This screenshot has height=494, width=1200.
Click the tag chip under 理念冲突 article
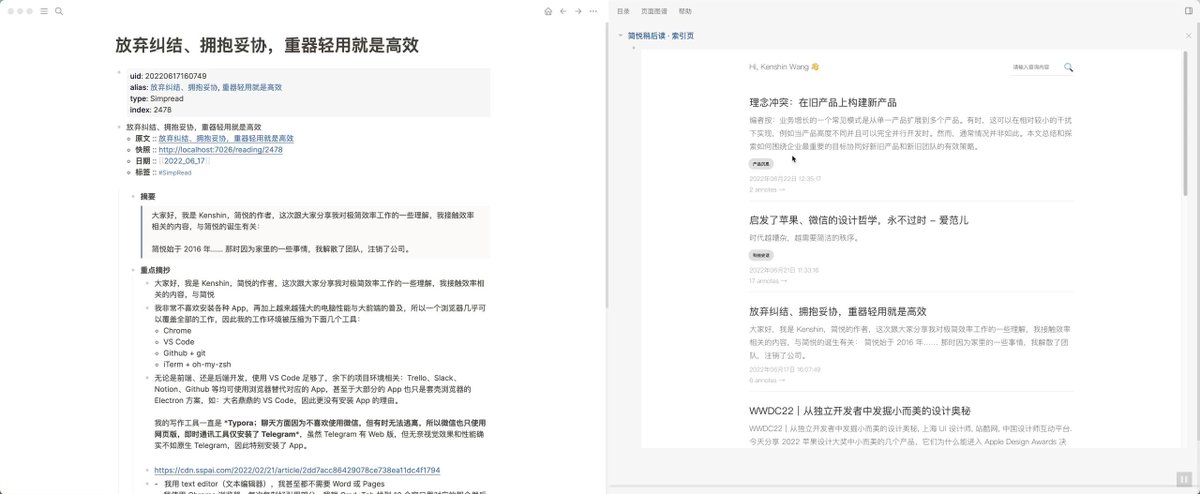760,162
